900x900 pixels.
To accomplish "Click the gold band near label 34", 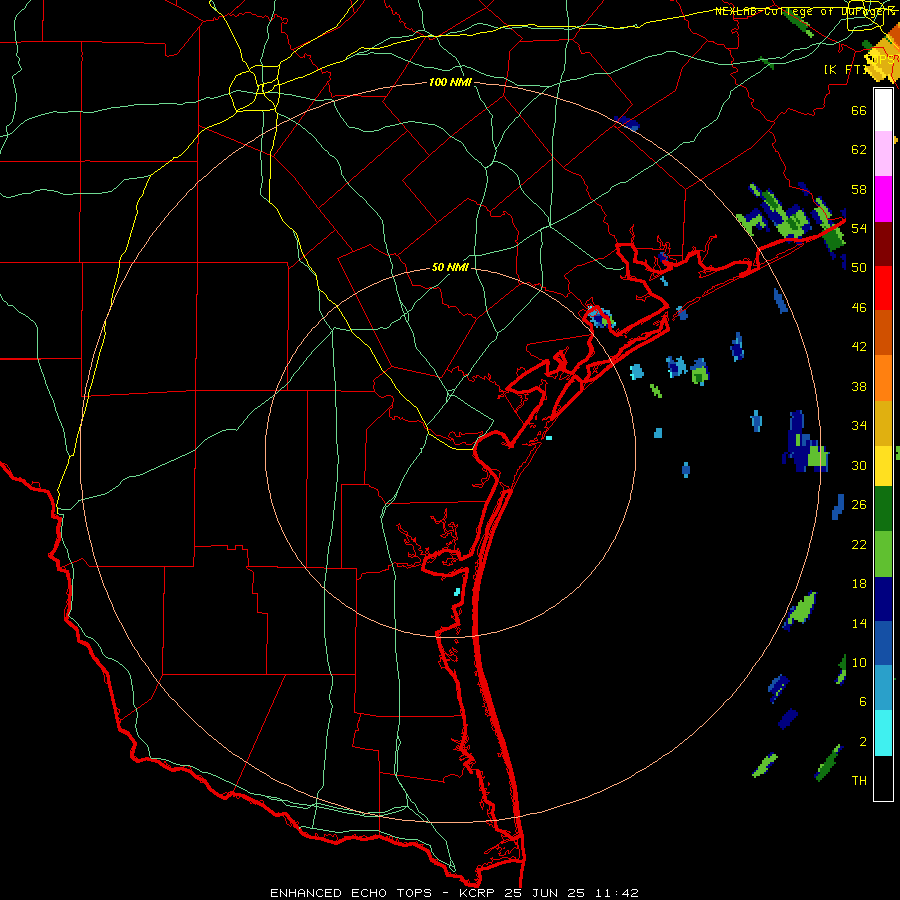I will [x=883, y=423].
